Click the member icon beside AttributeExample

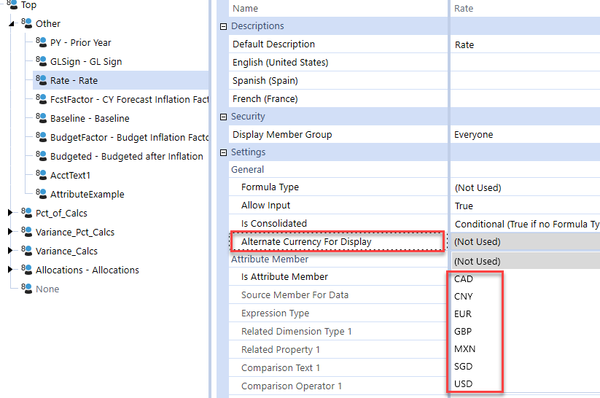coord(41,193)
